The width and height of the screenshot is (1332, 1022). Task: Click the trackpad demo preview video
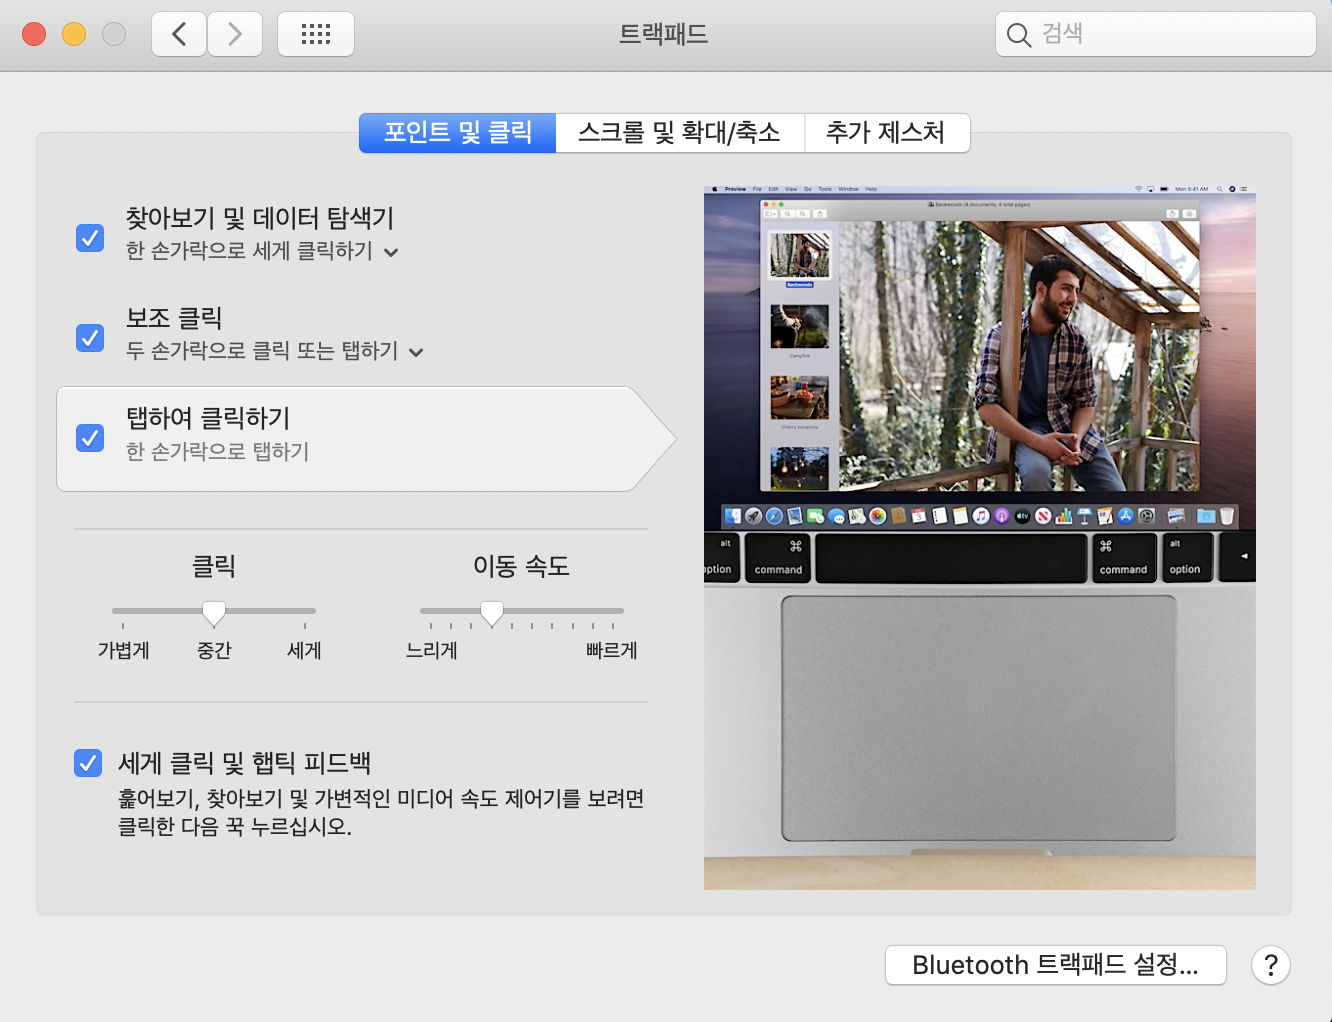[x=980, y=538]
